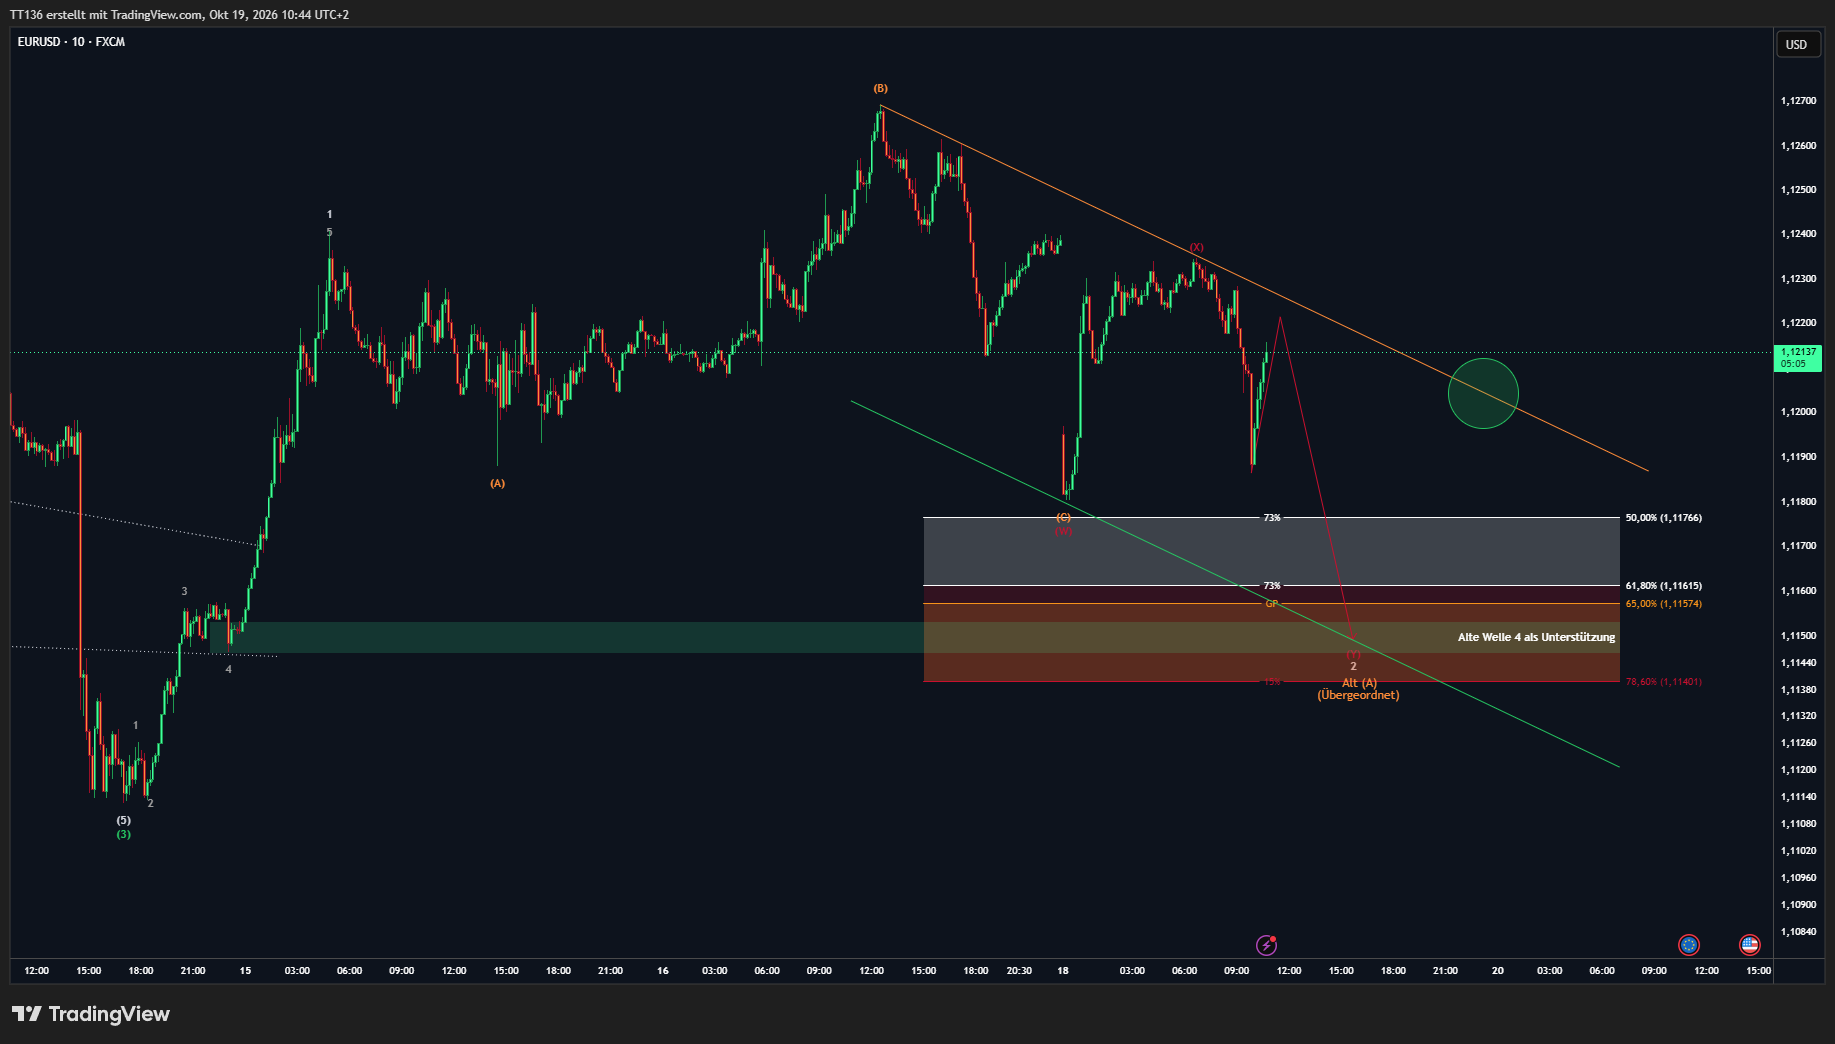Click the 'Alt (A)' label
This screenshot has width=1835, height=1044.
(1359, 683)
